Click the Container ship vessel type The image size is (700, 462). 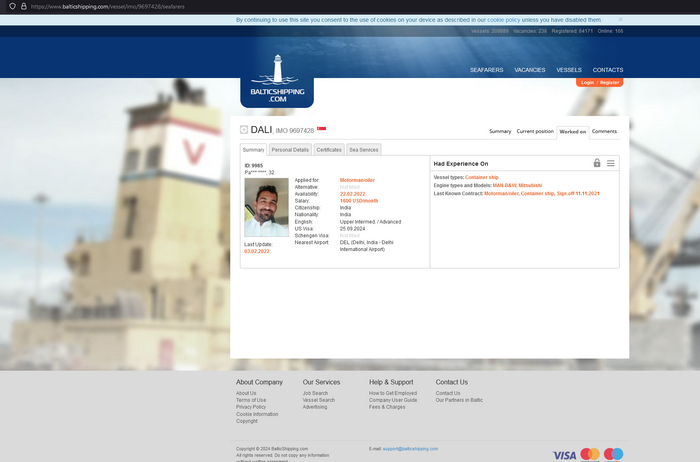coord(482,177)
